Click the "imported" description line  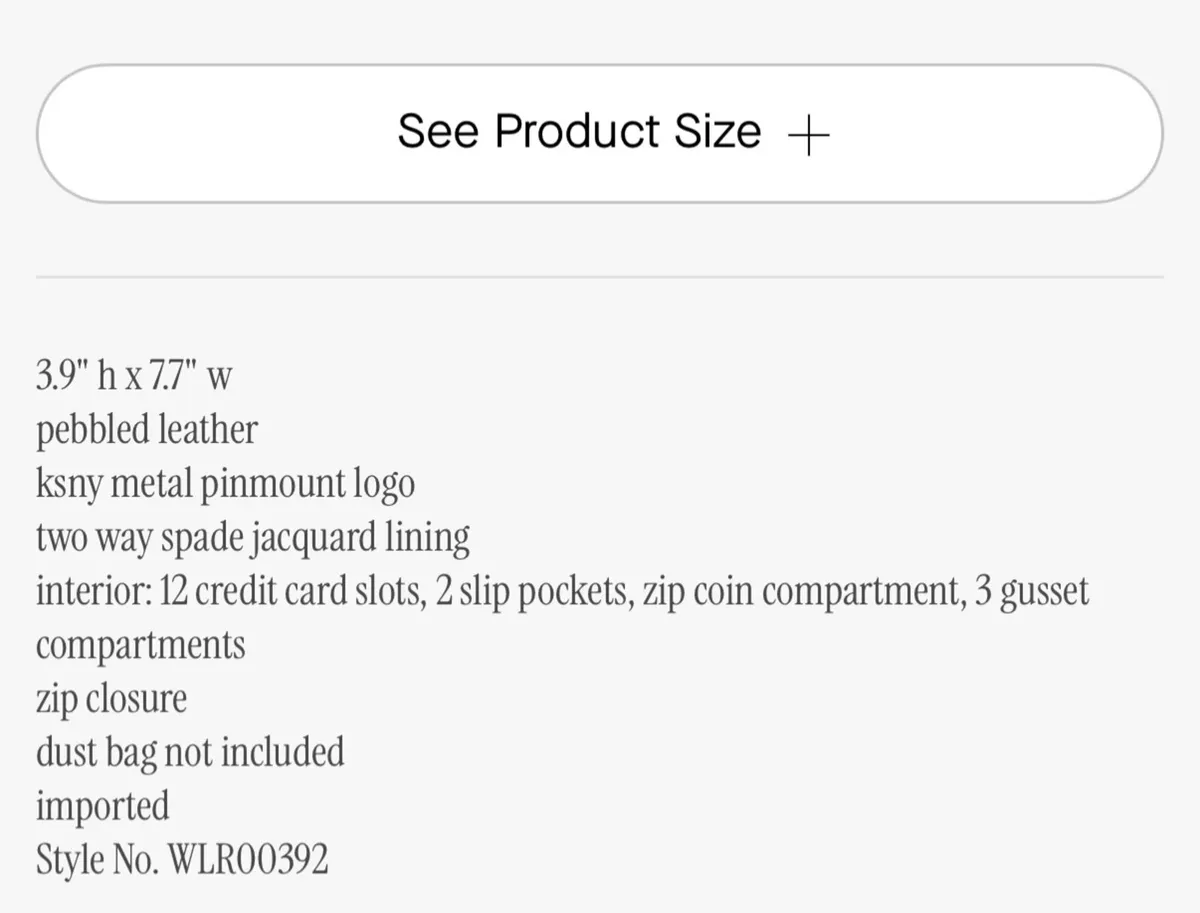click(103, 806)
